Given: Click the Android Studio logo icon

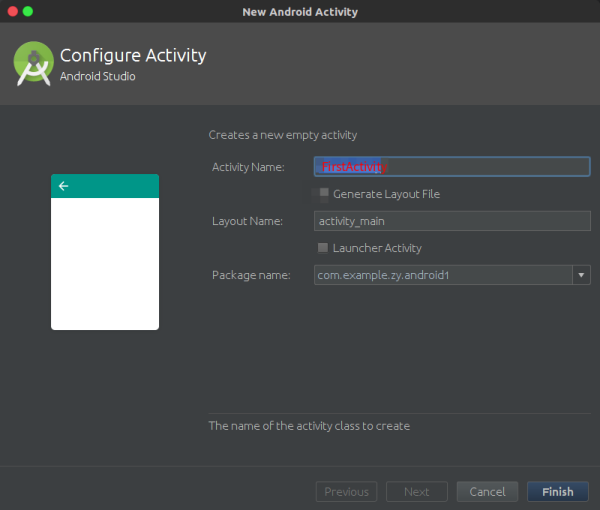Looking at the screenshot, I should [x=34, y=64].
